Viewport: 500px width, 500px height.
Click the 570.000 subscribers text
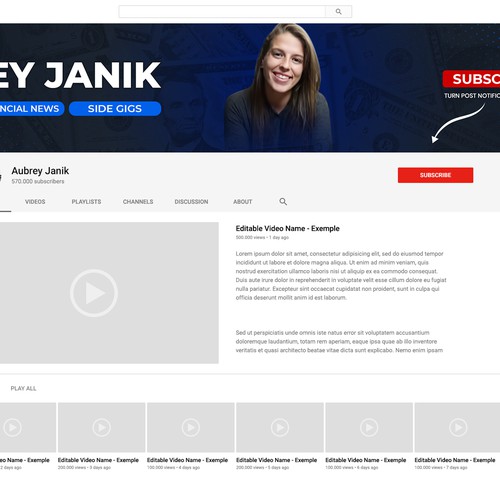coord(38,181)
